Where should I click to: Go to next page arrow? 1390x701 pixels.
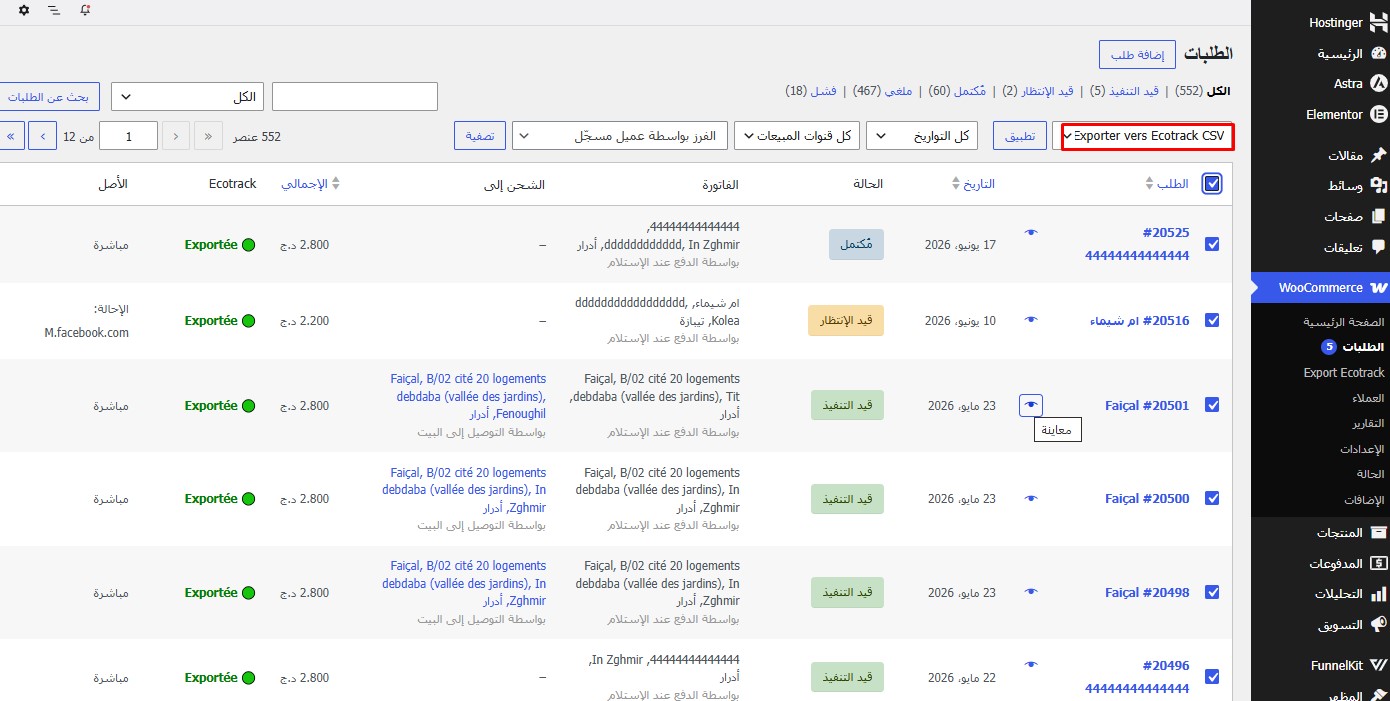point(42,136)
